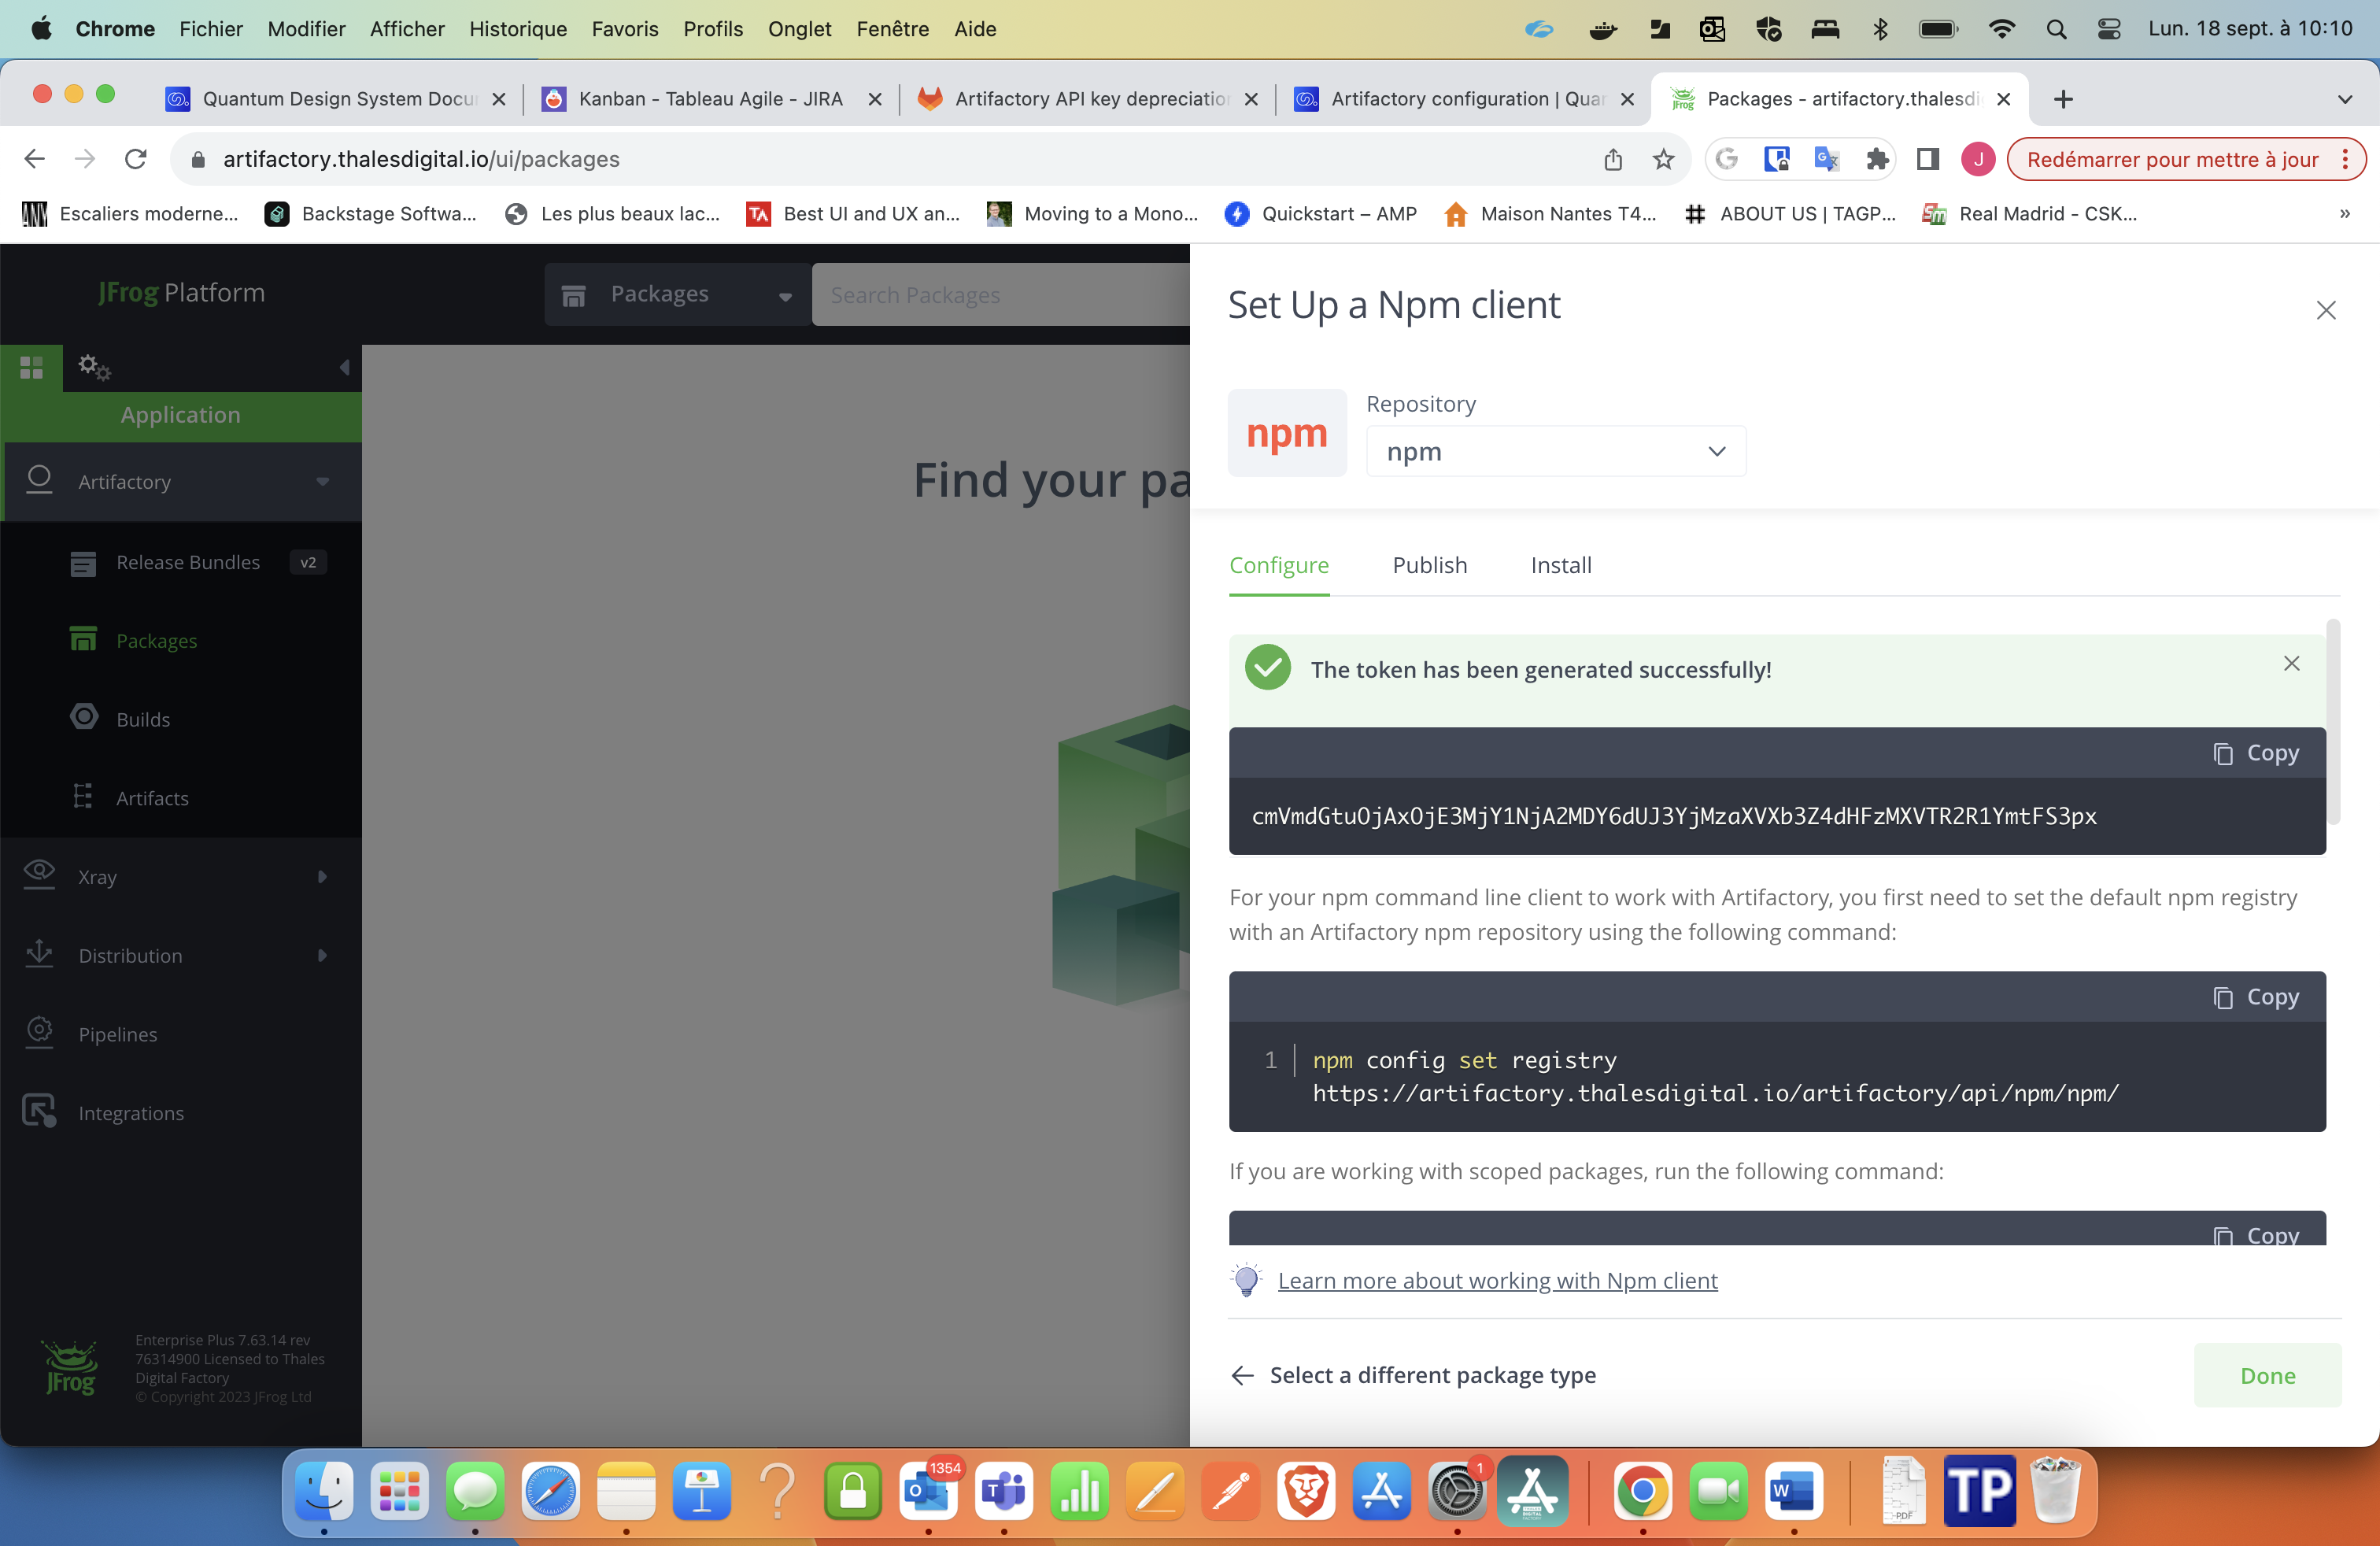This screenshot has width=2380, height=1546.
Task: Open the npm Repository dropdown
Action: coord(1555,451)
